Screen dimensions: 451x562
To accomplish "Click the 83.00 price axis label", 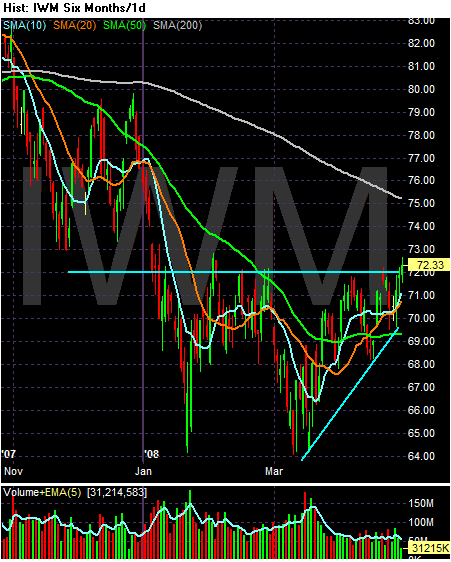I will point(421,20).
